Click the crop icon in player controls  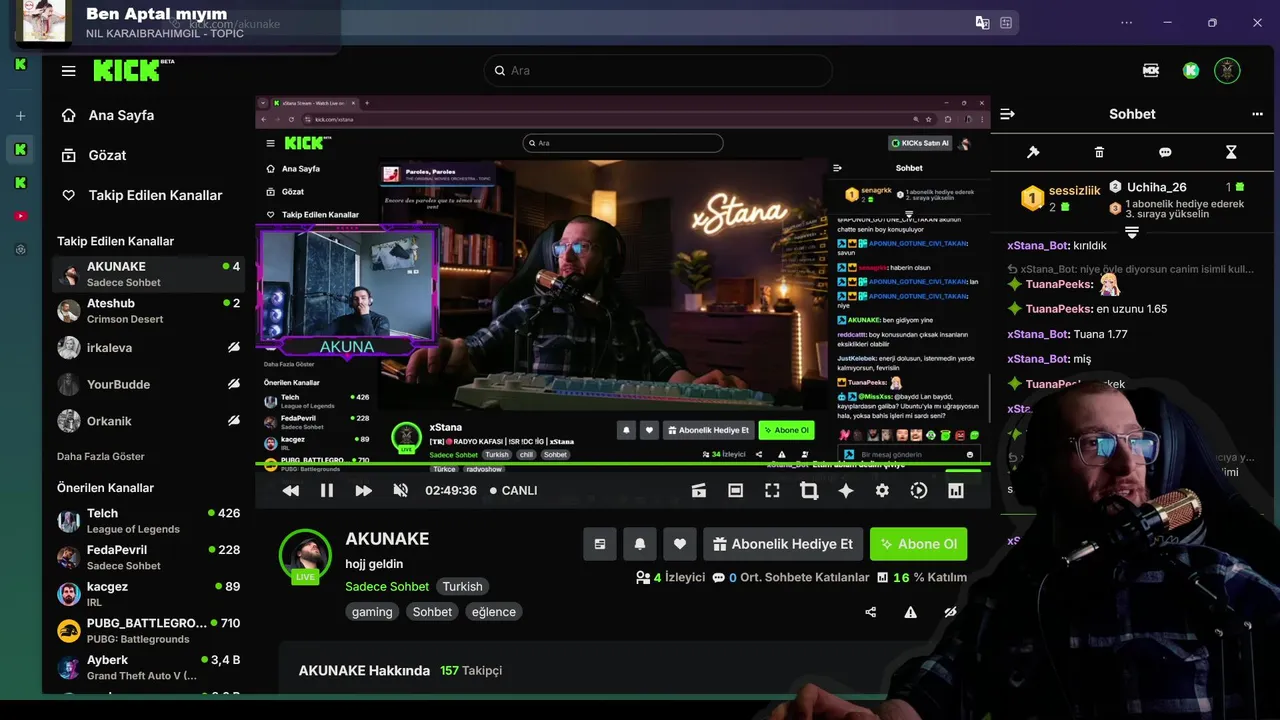tap(809, 491)
